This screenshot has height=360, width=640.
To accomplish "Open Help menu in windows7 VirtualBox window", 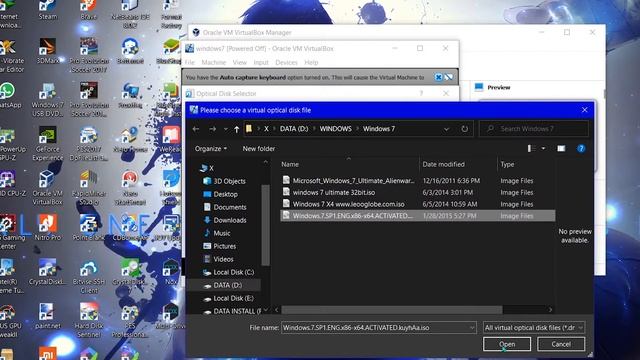I will (x=311, y=62).
